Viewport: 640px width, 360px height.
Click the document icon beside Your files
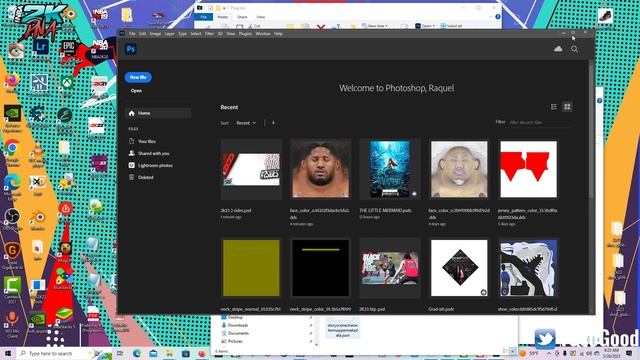tap(131, 141)
